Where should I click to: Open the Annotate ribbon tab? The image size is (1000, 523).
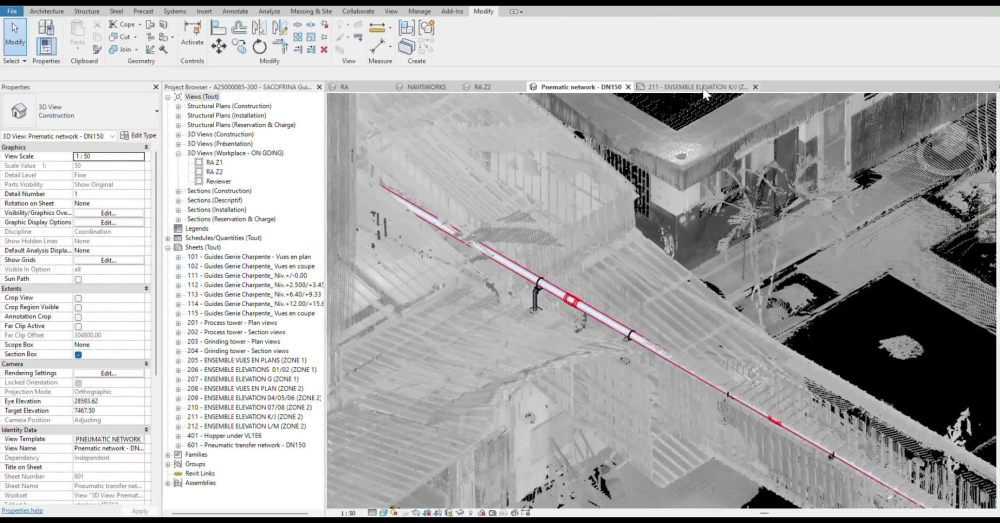point(235,11)
